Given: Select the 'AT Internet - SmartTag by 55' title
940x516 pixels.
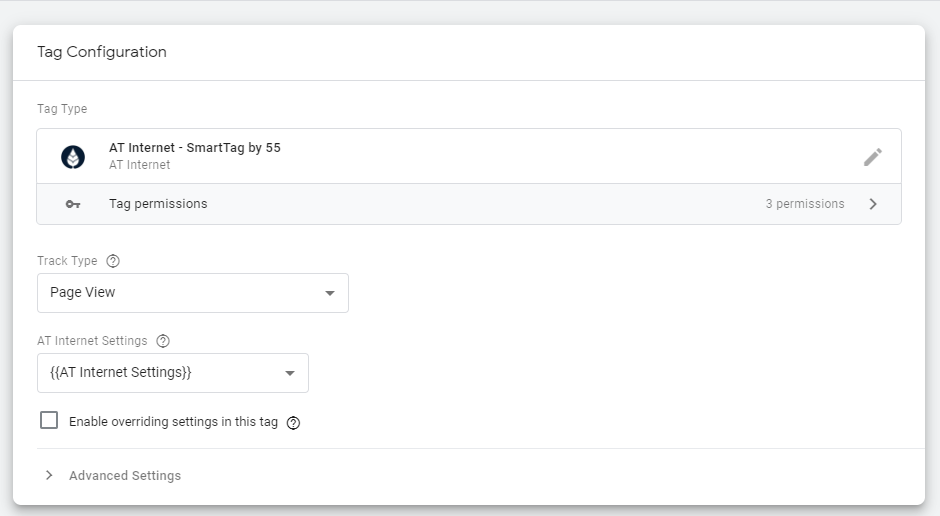Looking at the screenshot, I should coord(195,148).
